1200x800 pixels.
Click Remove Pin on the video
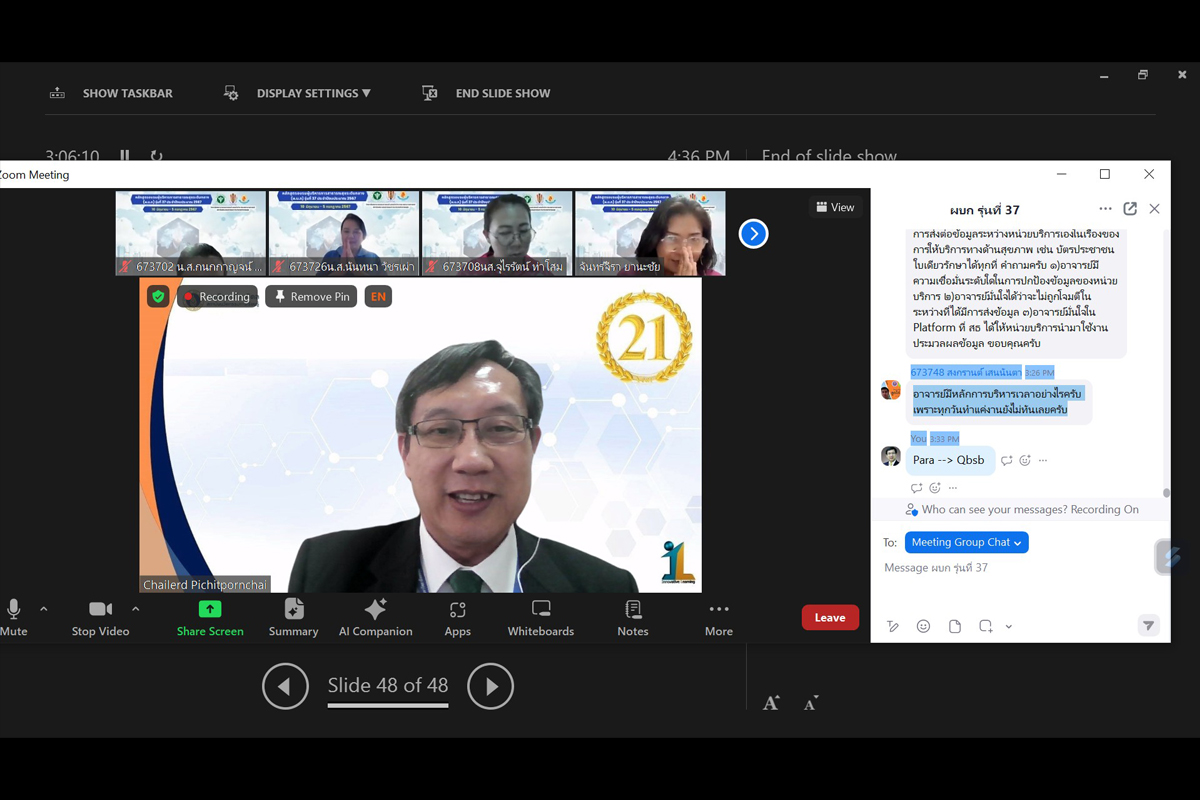click(x=311, y=297)
